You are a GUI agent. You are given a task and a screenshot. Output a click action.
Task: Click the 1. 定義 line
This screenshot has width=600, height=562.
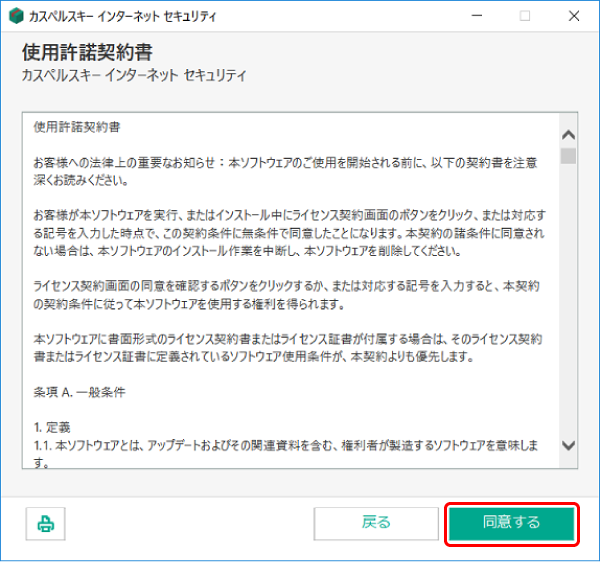point(52,427)
